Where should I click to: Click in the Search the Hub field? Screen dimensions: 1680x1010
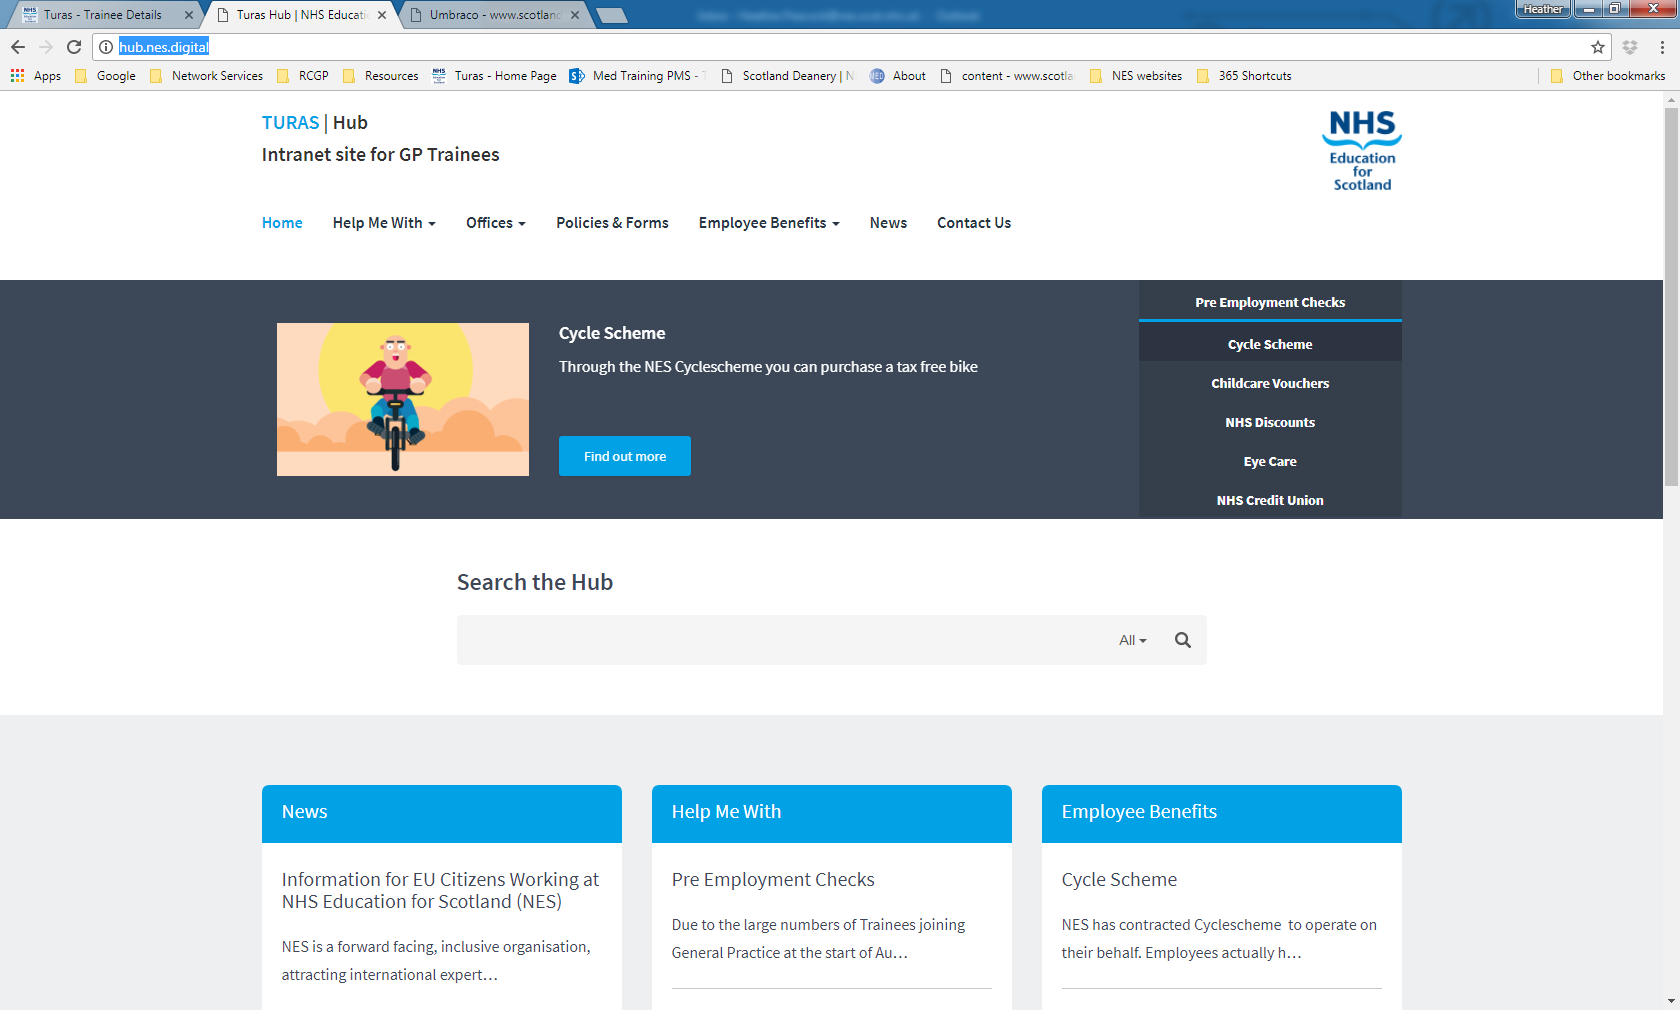780,640
